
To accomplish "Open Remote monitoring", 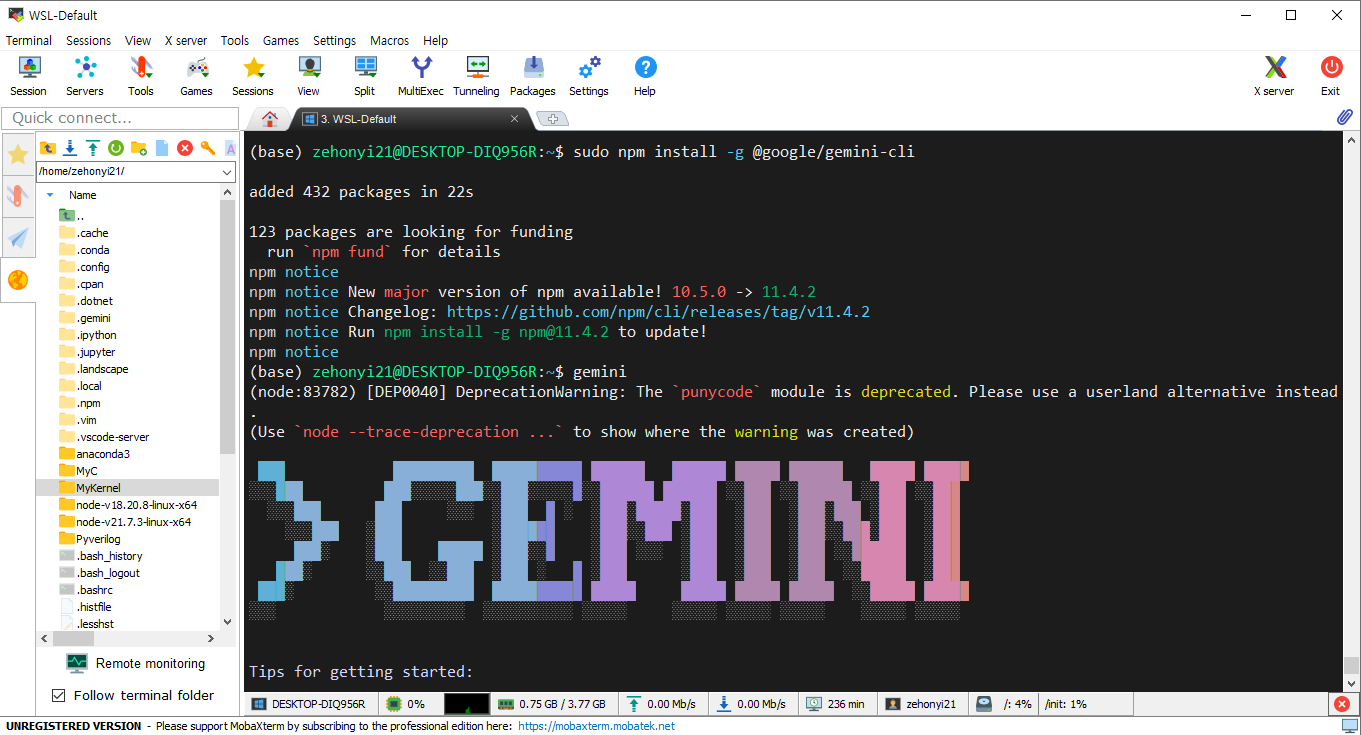I will click(136, 663).
